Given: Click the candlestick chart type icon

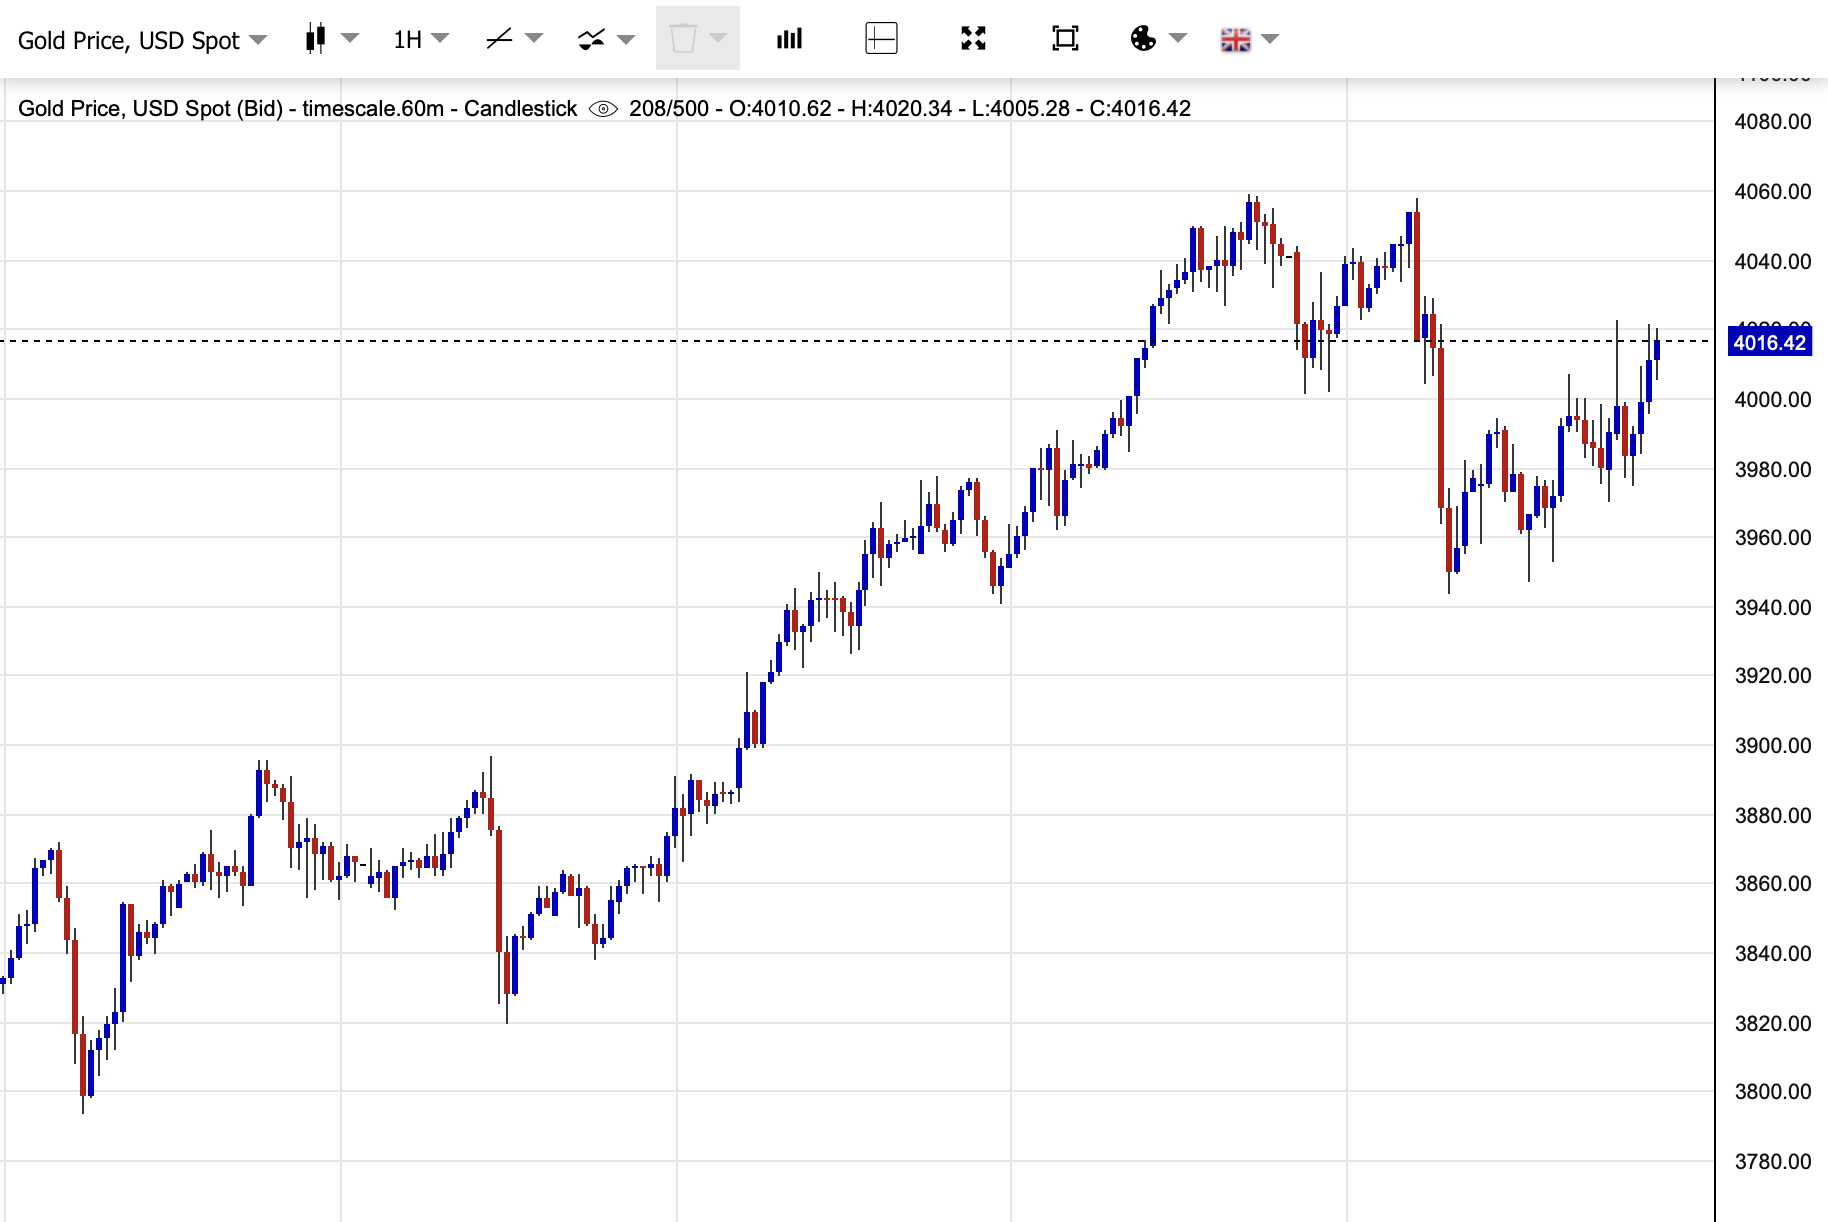Looking at the screenshot, I should click(x=316, y=39).
